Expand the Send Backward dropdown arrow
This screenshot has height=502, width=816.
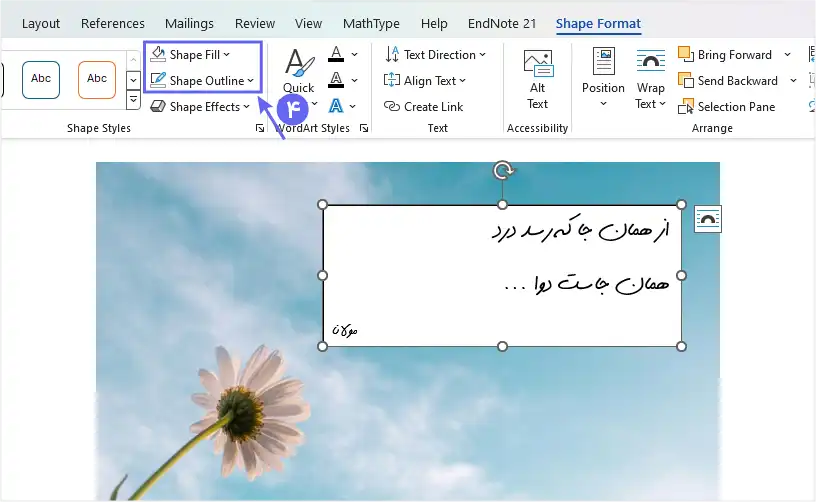(793, 81)
